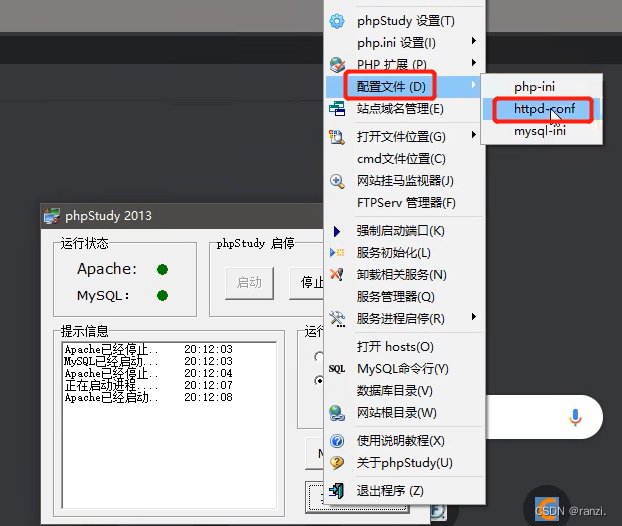
Task: Select httpd-conf in the submenu
Action: point(541,109)
